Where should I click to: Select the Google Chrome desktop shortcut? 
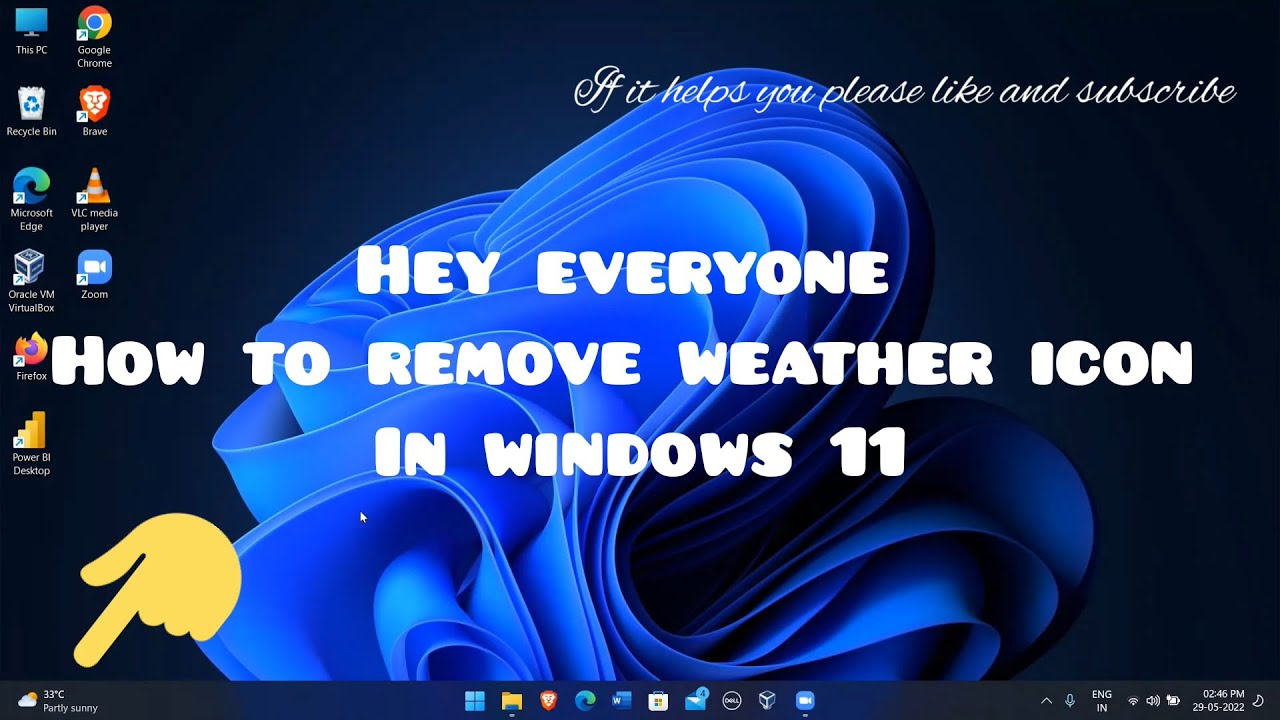(94, 37)
